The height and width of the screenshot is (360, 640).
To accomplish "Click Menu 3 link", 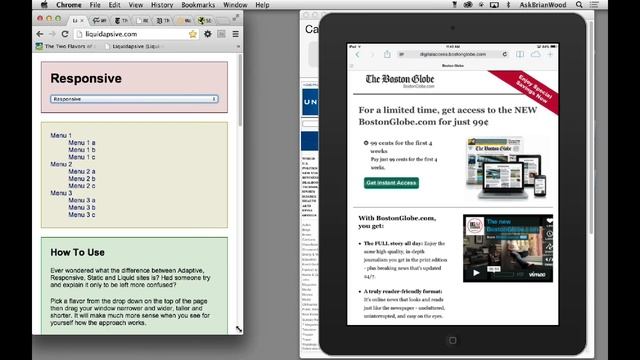I will pyautogui.click(x=61, y=193).
